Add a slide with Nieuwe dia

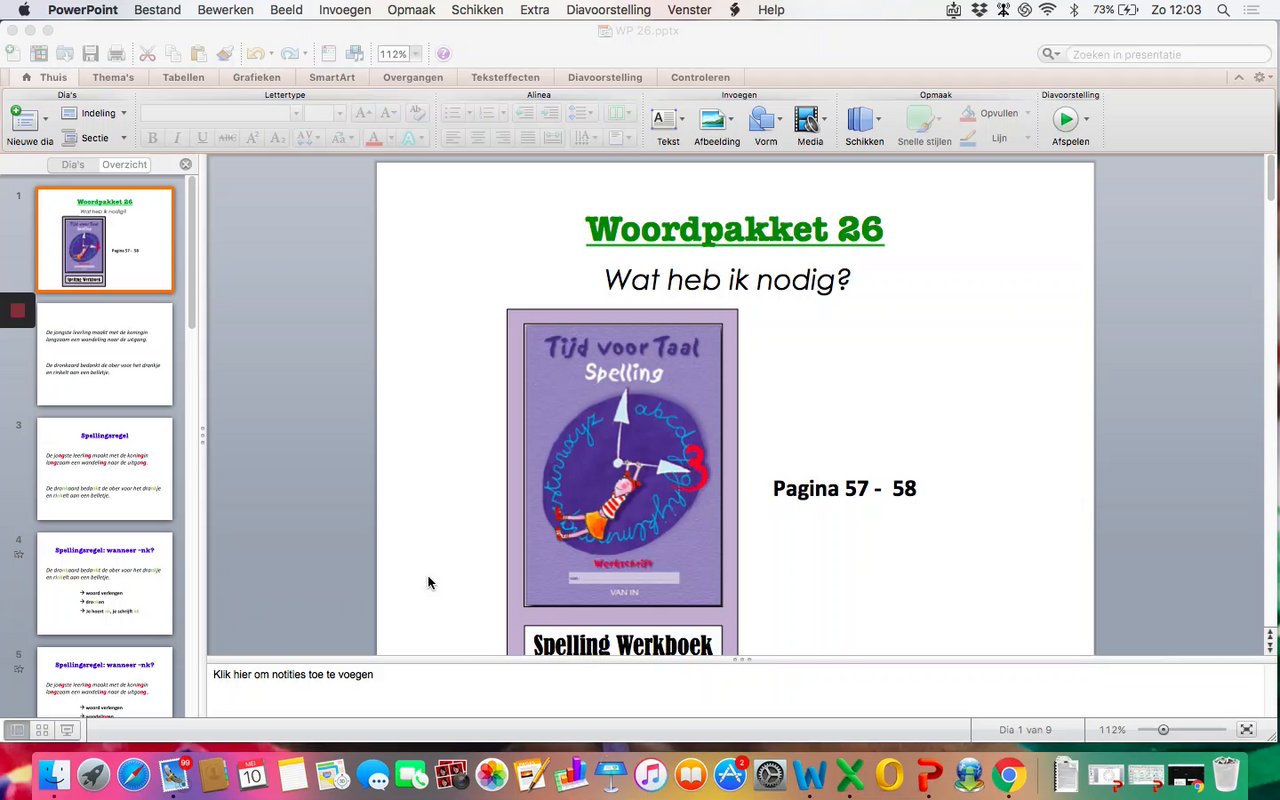tap(29, 126)
